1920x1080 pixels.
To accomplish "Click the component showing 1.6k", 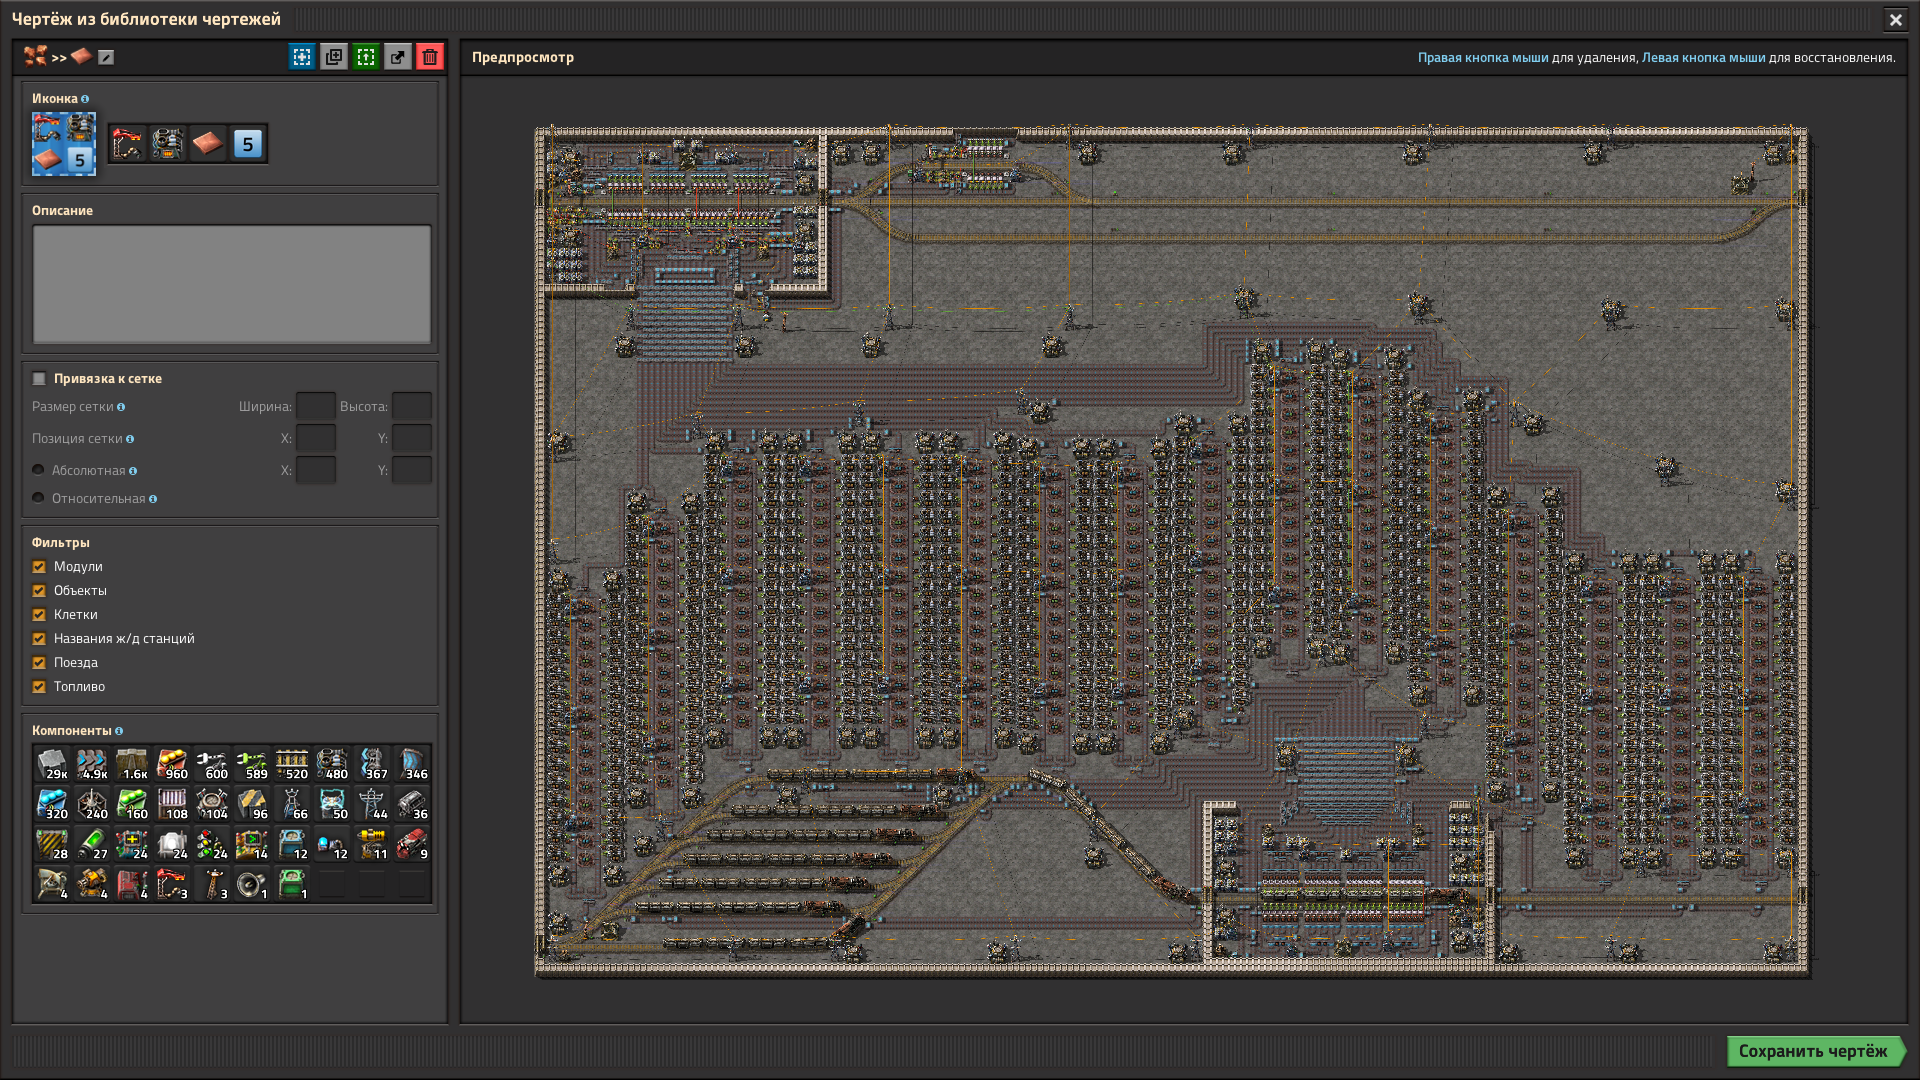I will click(x=132, y=764).
